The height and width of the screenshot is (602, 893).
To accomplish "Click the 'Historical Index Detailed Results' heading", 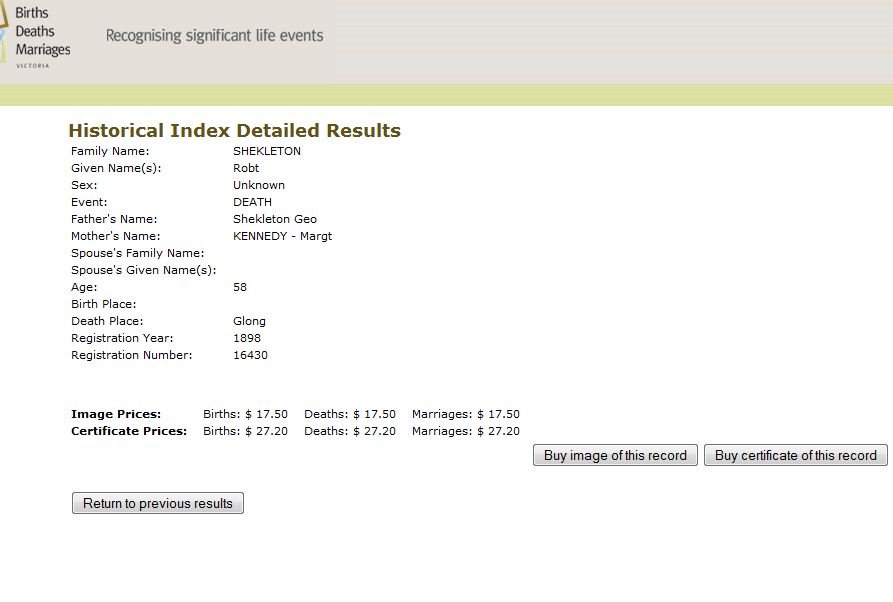I will pyautogui.click(x=234, y=131).
